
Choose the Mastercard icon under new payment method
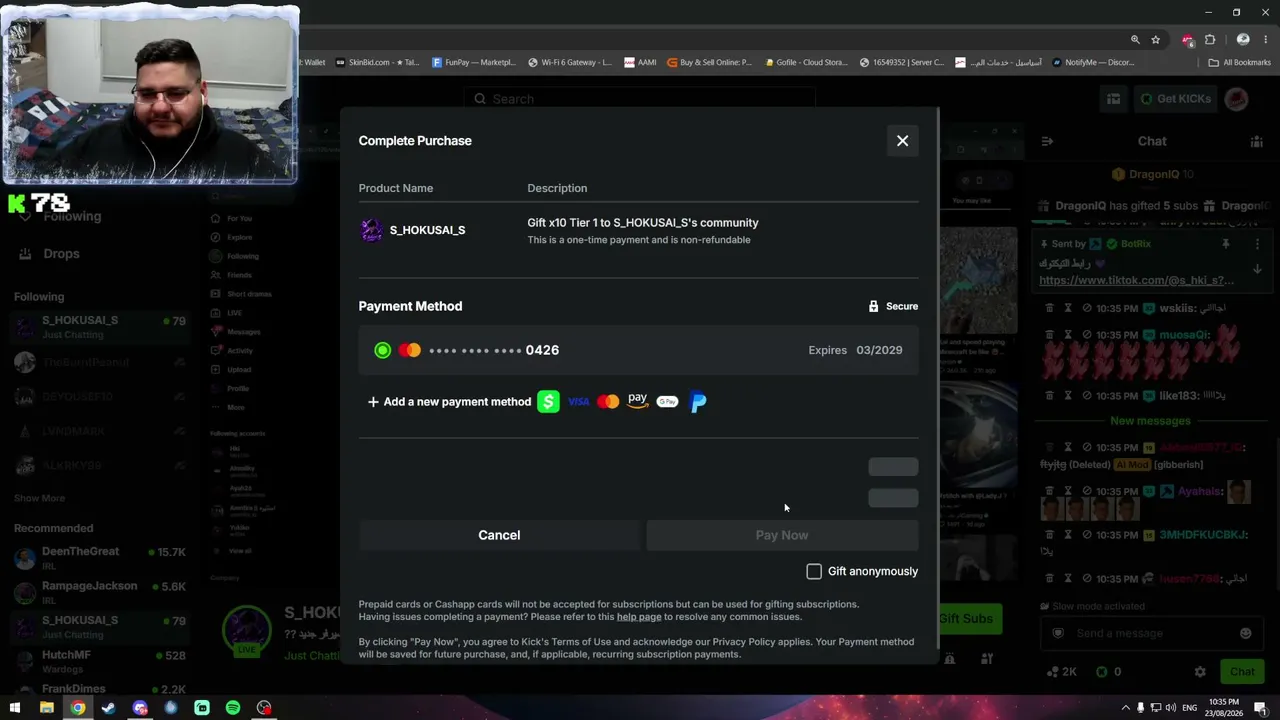pyautogui.click(x=608, y=402)
